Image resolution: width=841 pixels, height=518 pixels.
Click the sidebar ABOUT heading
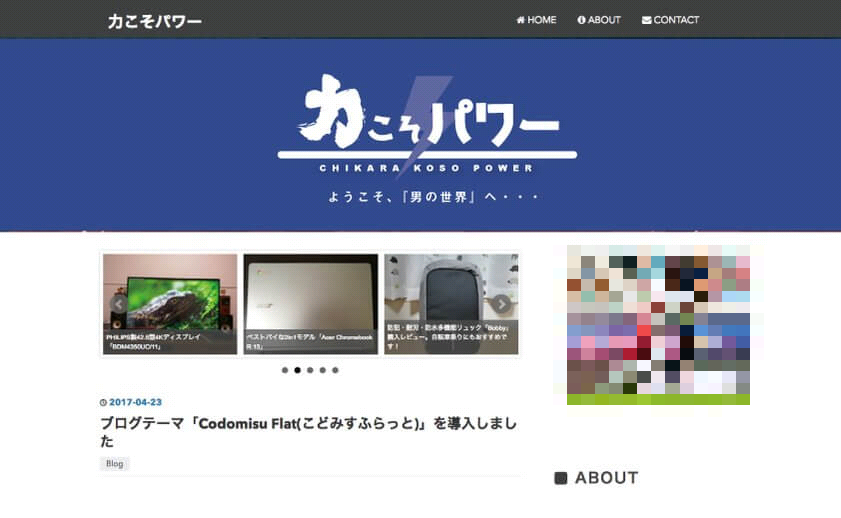tap(607, 478)
